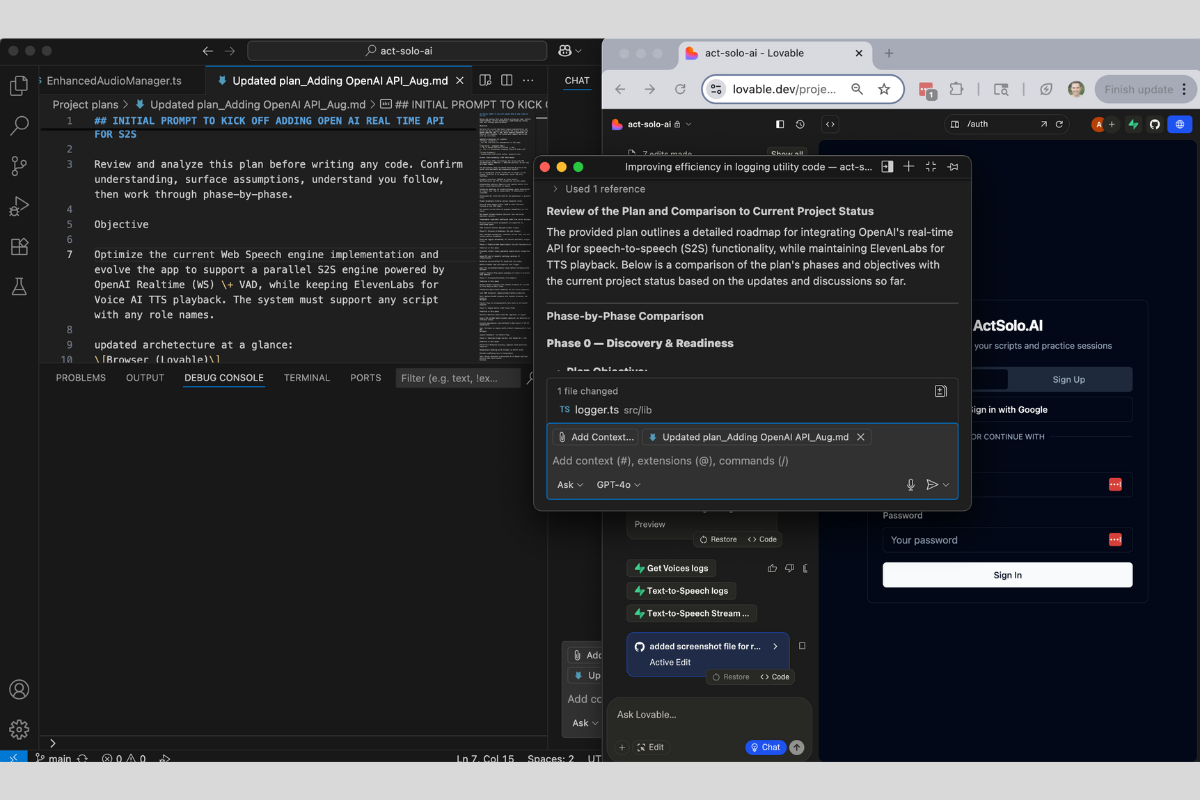The width and height of the screenshot is (1200, 800).
Task: Open Run and Debug view in VS Code
Action: (x=18, y=206)
